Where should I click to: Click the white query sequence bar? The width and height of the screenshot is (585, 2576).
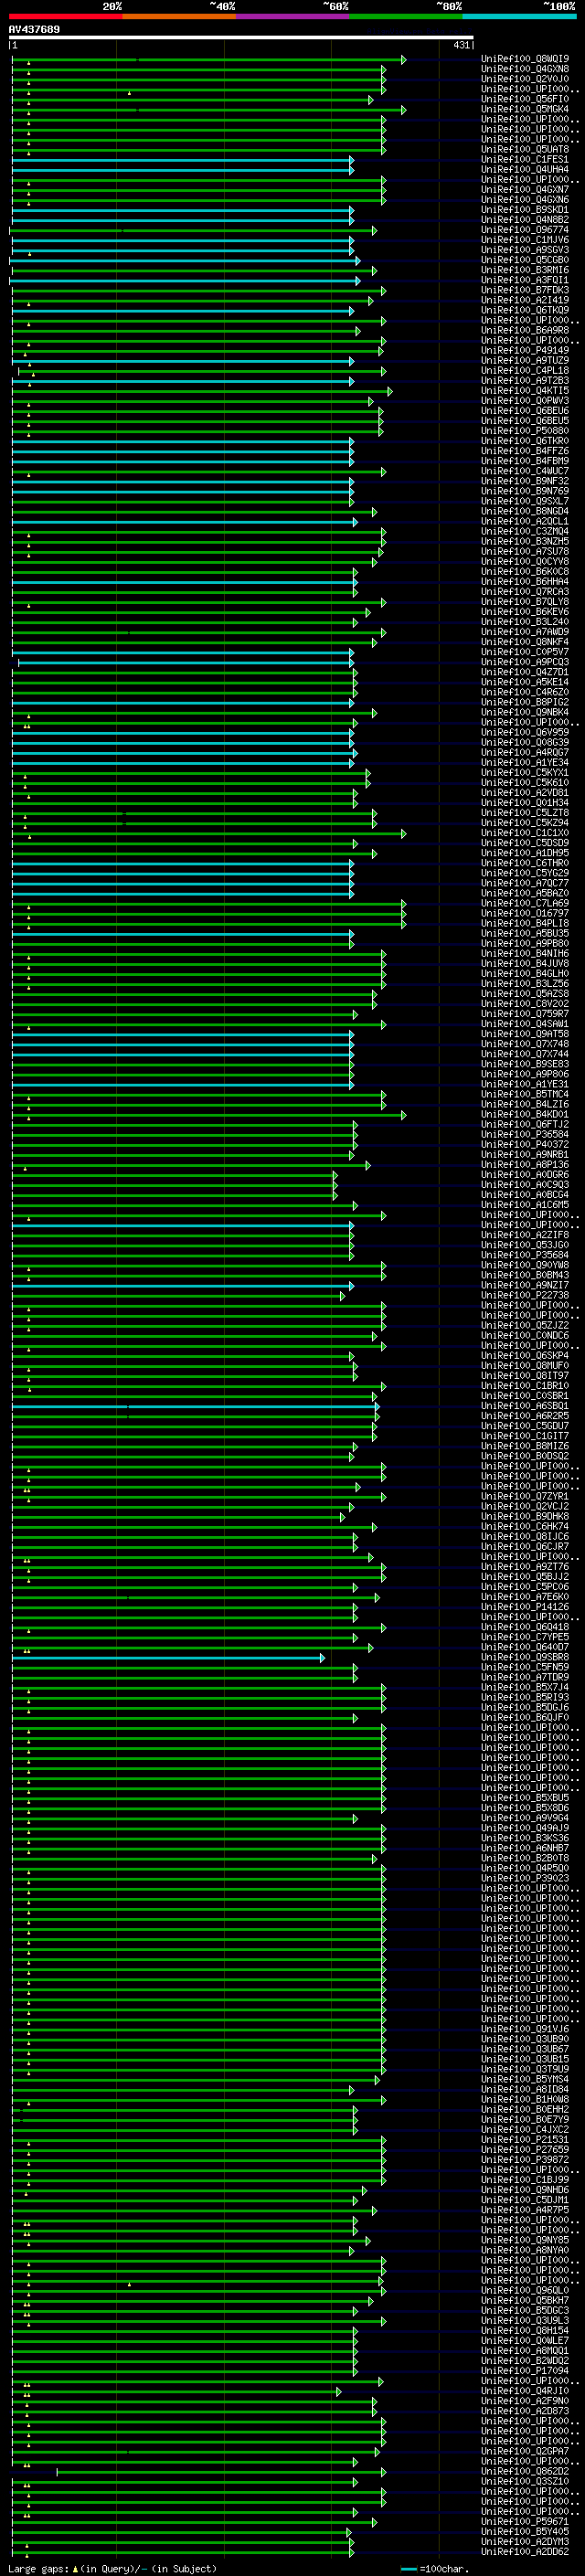tap(241, 37)
